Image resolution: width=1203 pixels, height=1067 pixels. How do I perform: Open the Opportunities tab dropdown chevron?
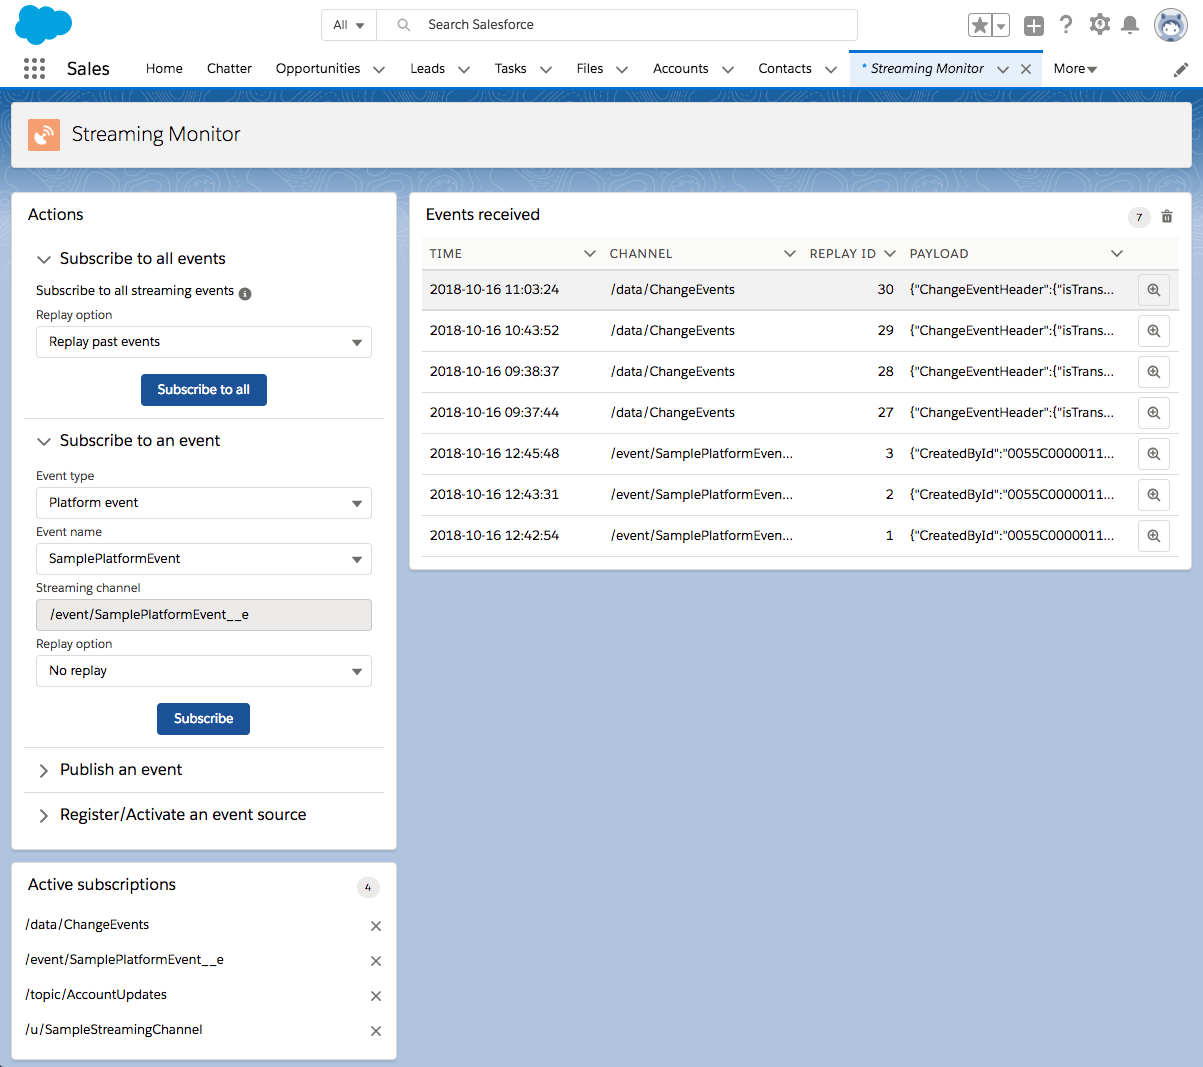[x=379, y=70]
